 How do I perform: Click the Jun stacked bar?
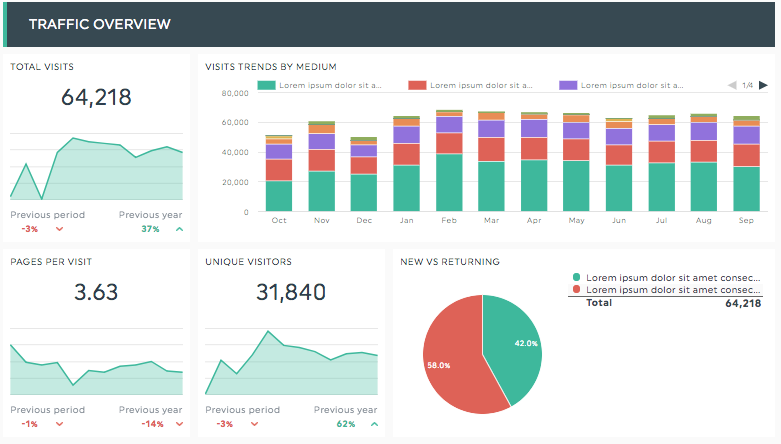[619, 164]
